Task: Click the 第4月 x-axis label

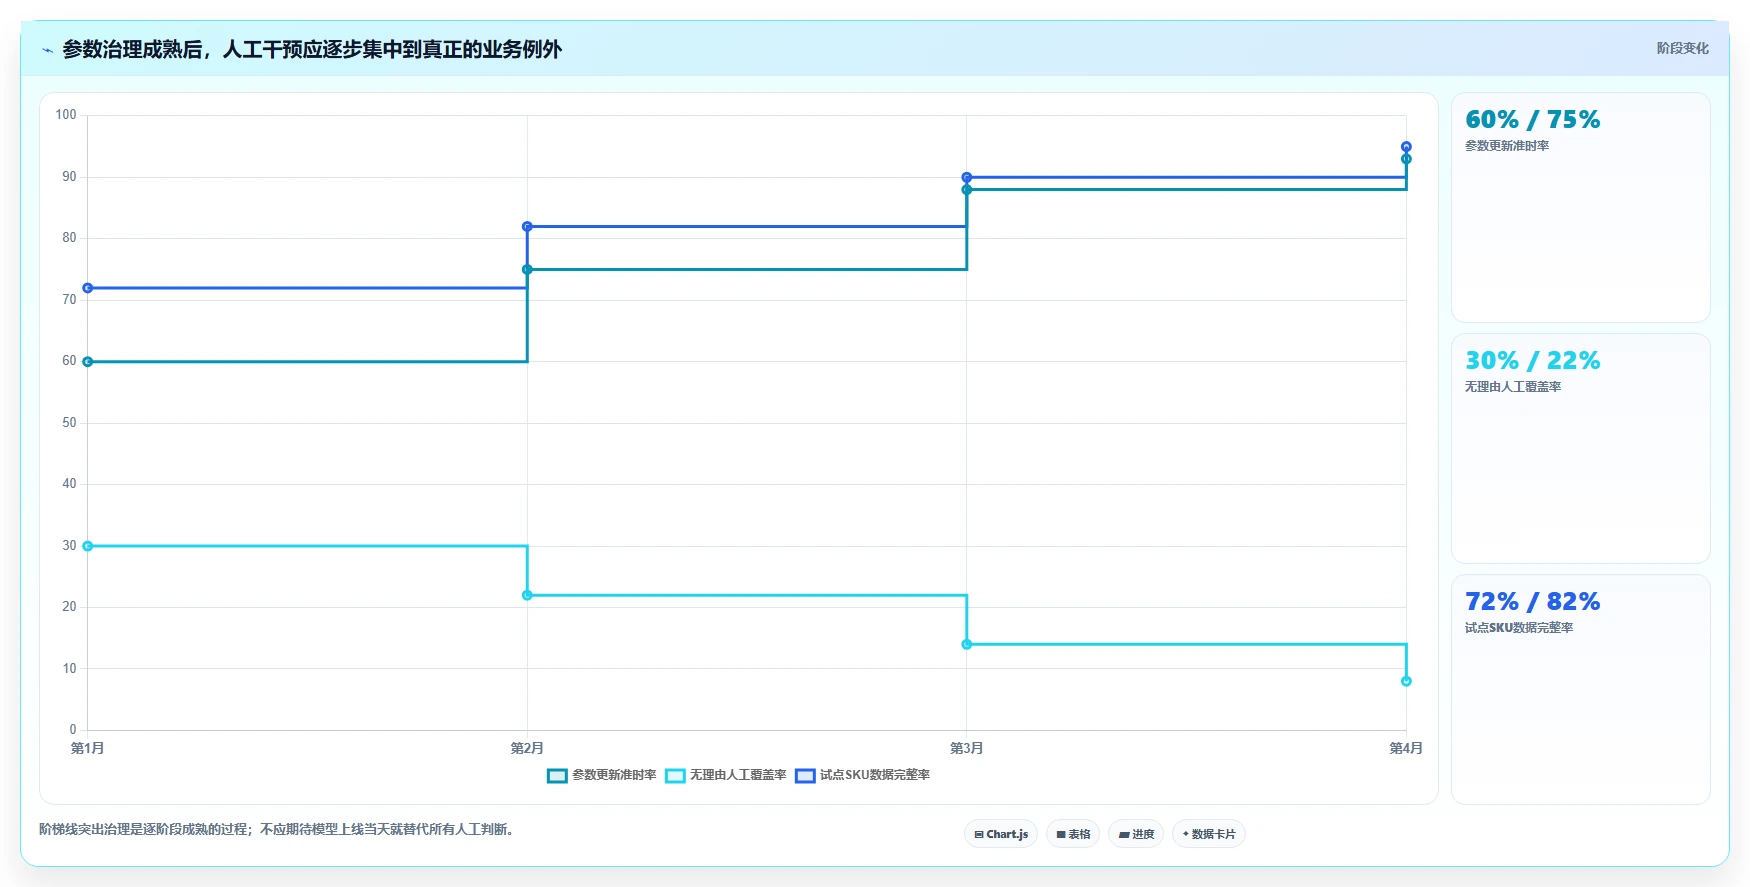Action: (x=1406, y=748)
